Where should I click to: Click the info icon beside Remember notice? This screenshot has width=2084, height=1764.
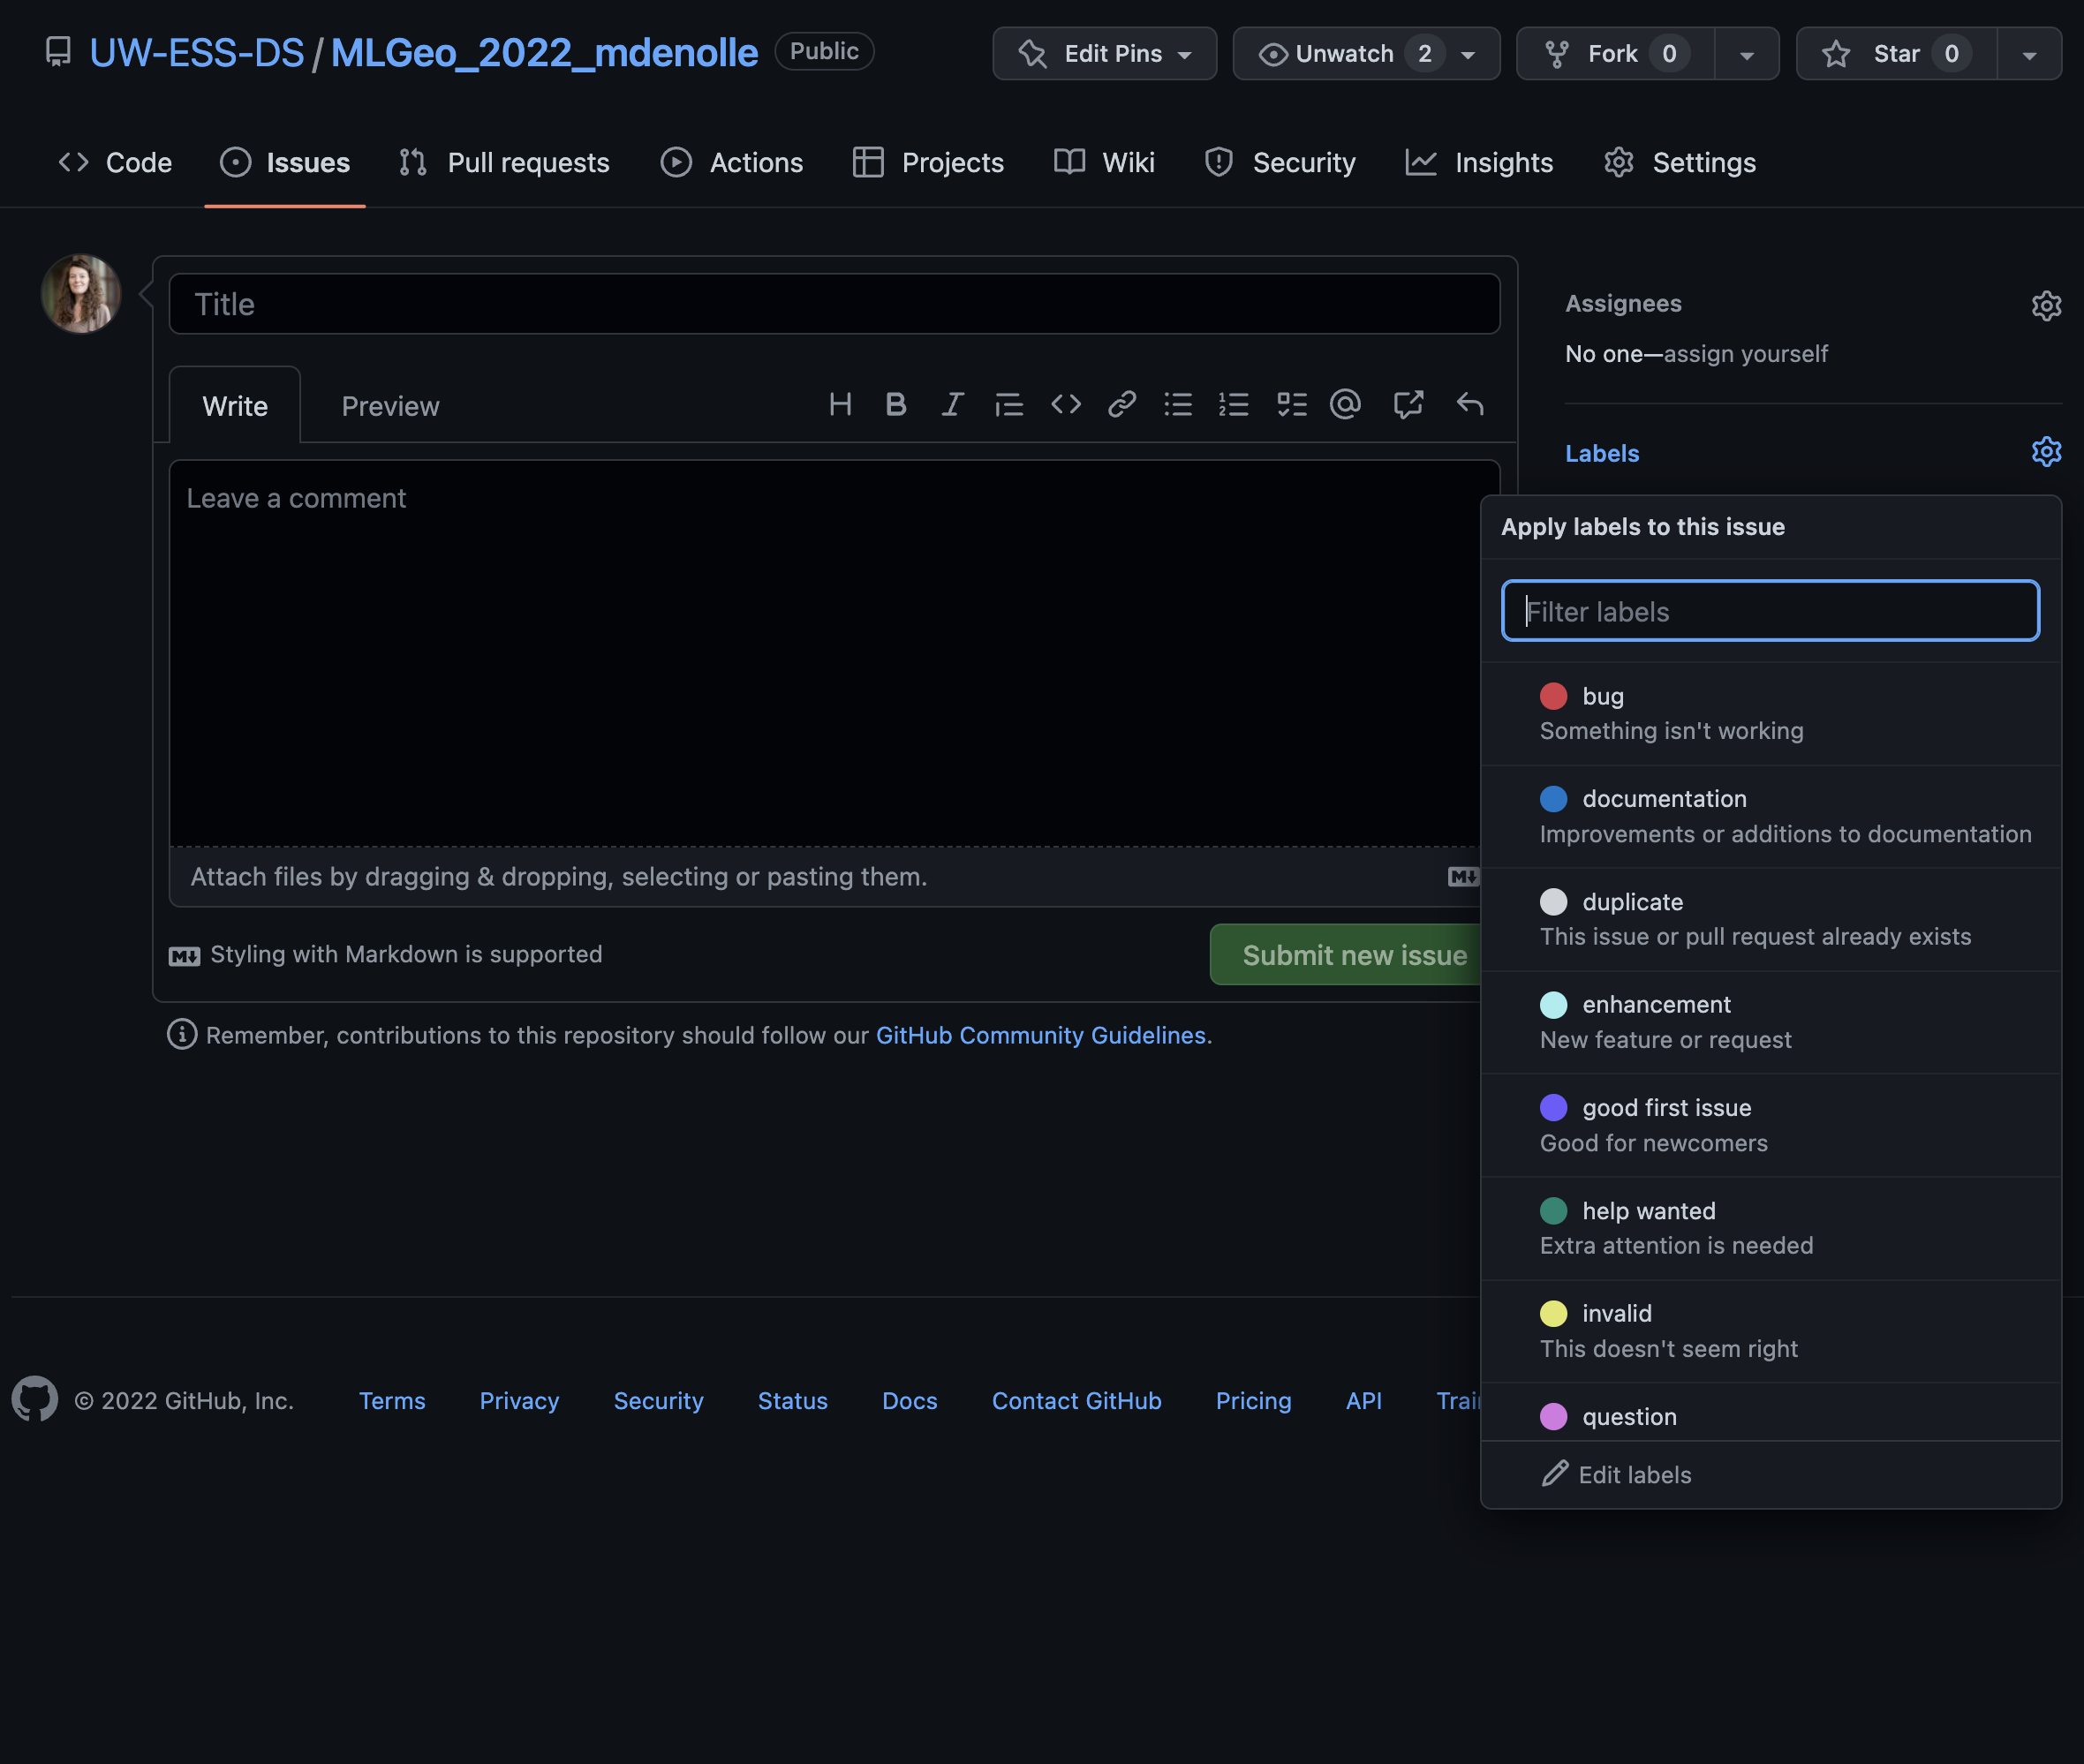(x=182, y=1034)
